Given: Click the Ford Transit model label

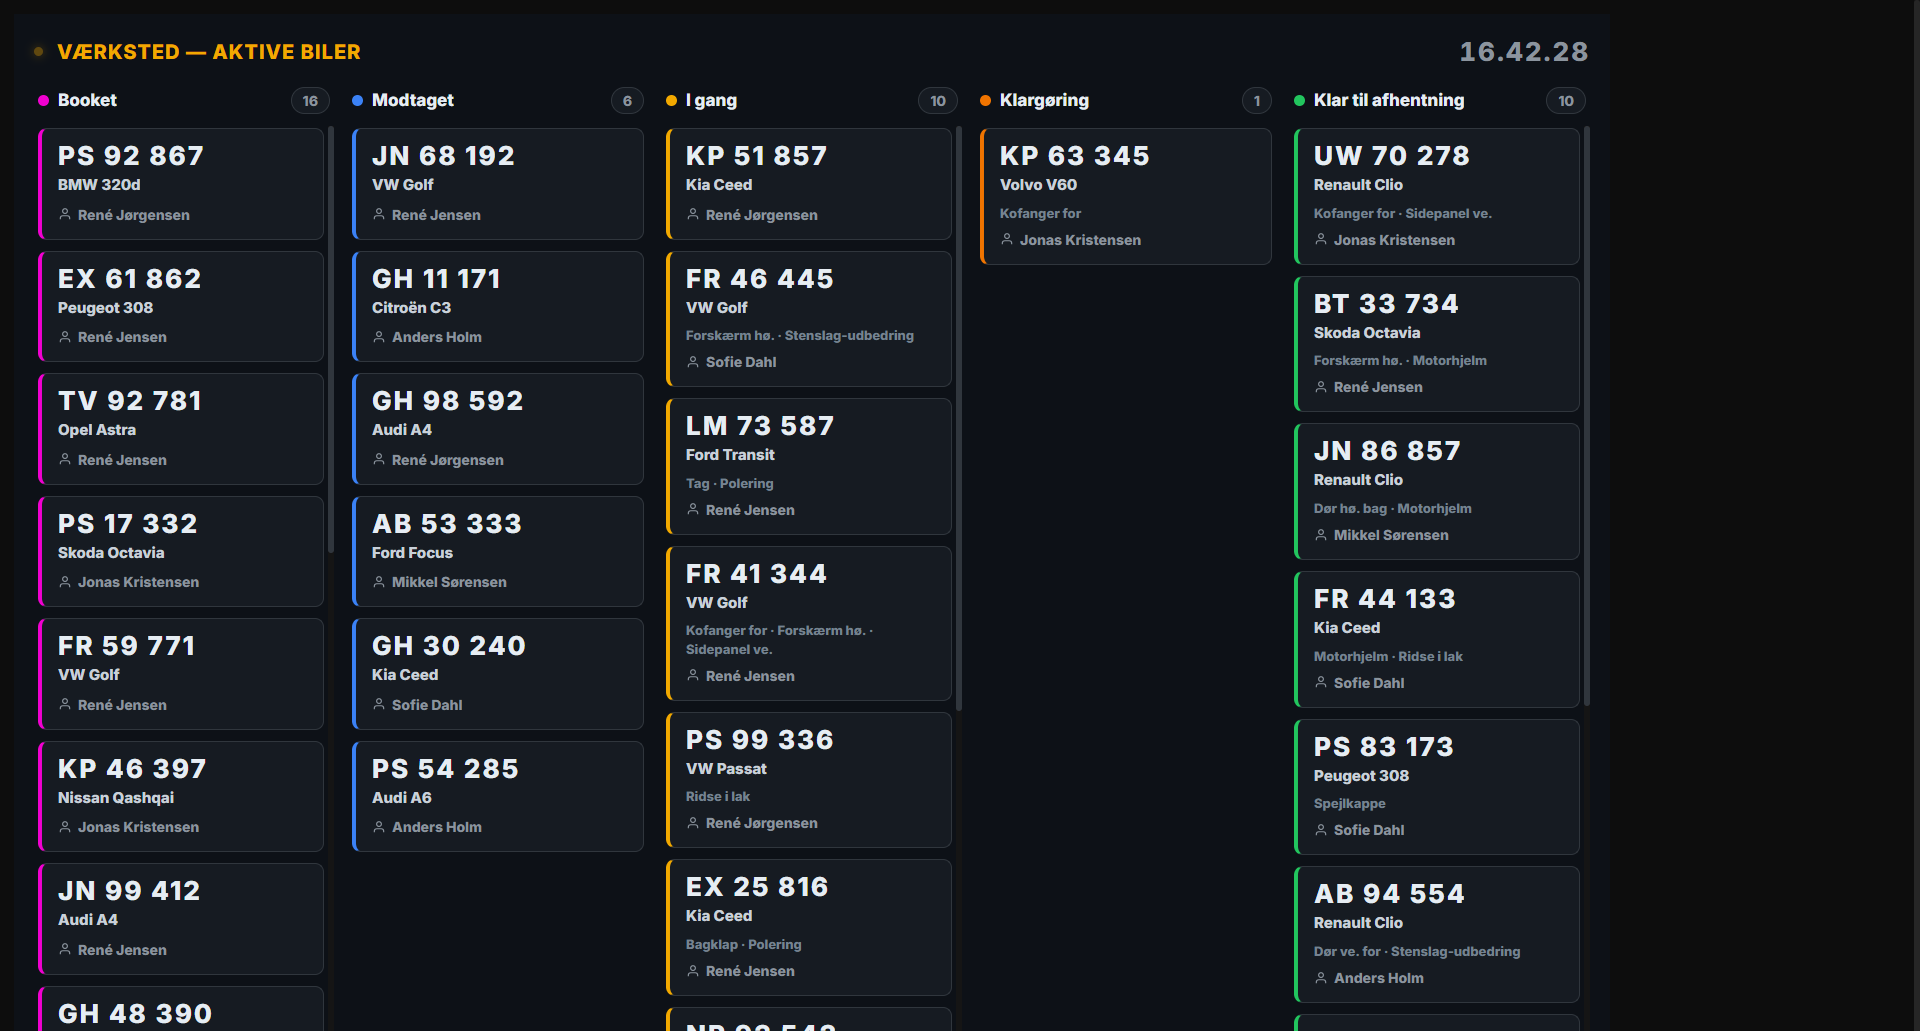Looking at the screenshot, I should [730, 455].
